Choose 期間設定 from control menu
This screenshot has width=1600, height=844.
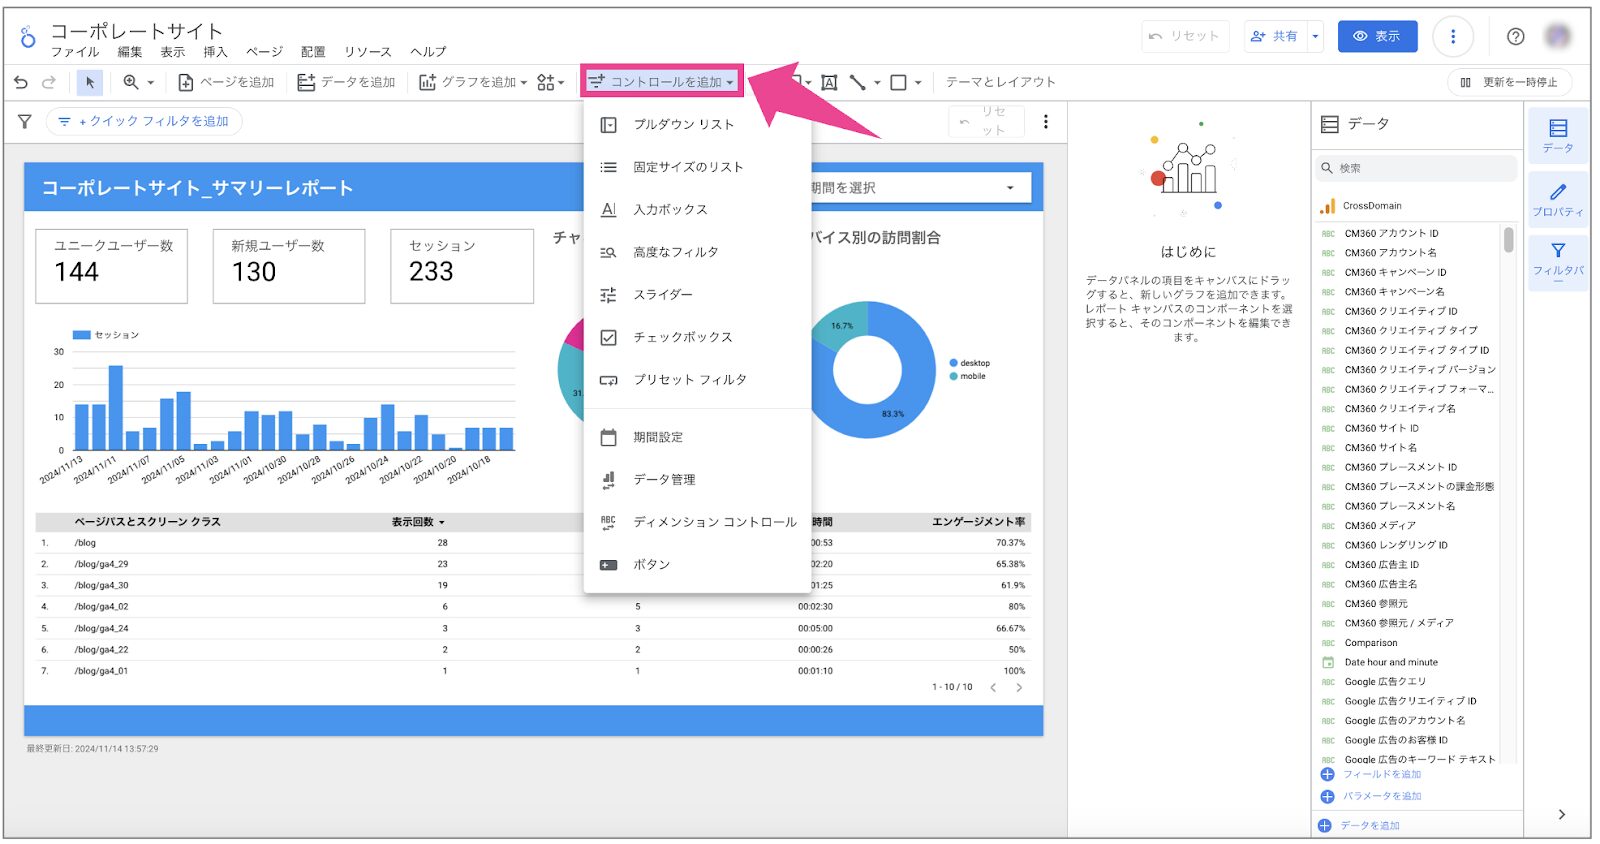pyautogui.click(x=697, y=437)
